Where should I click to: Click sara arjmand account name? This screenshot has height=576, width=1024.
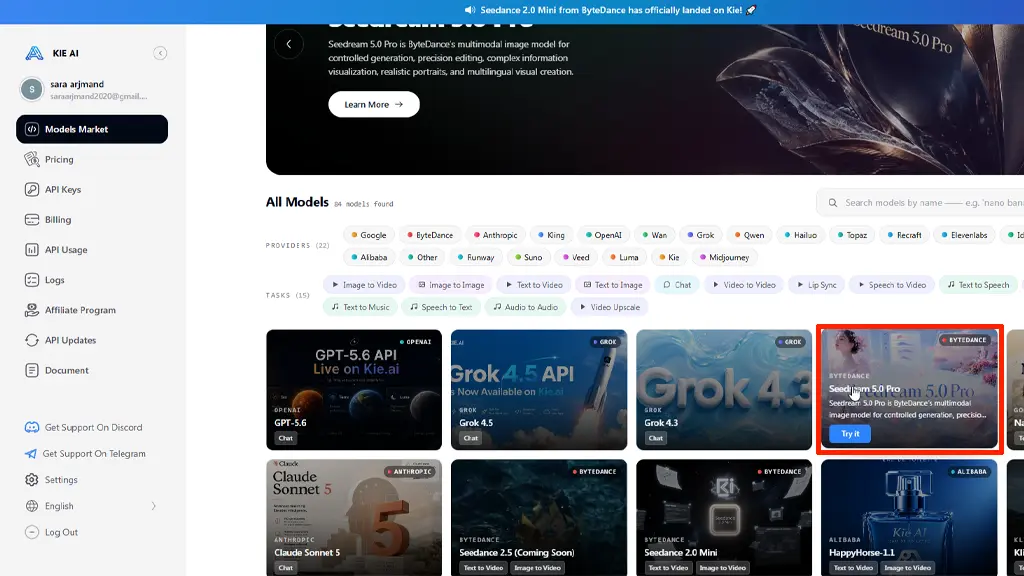(x=77, y=84)
